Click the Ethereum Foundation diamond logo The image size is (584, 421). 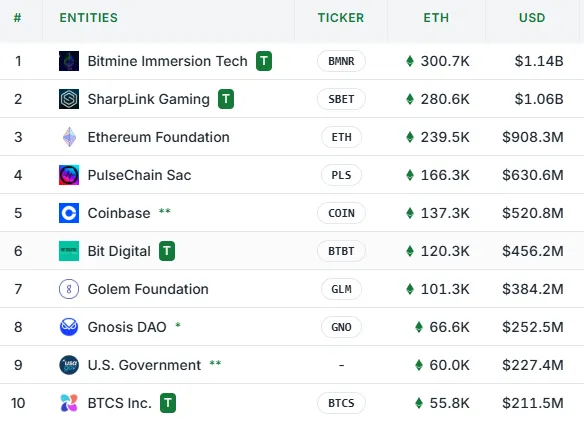coord(69,137)
